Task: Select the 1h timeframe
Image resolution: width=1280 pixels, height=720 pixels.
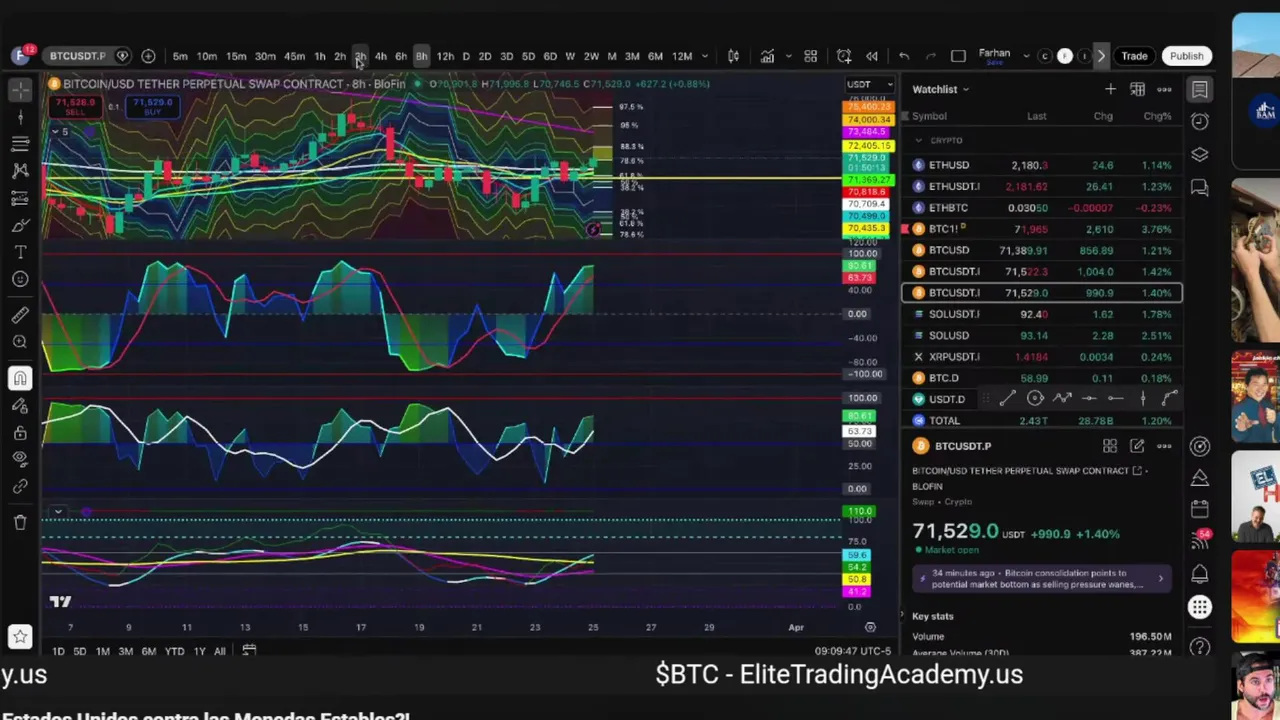Action: tap(320, 56)
